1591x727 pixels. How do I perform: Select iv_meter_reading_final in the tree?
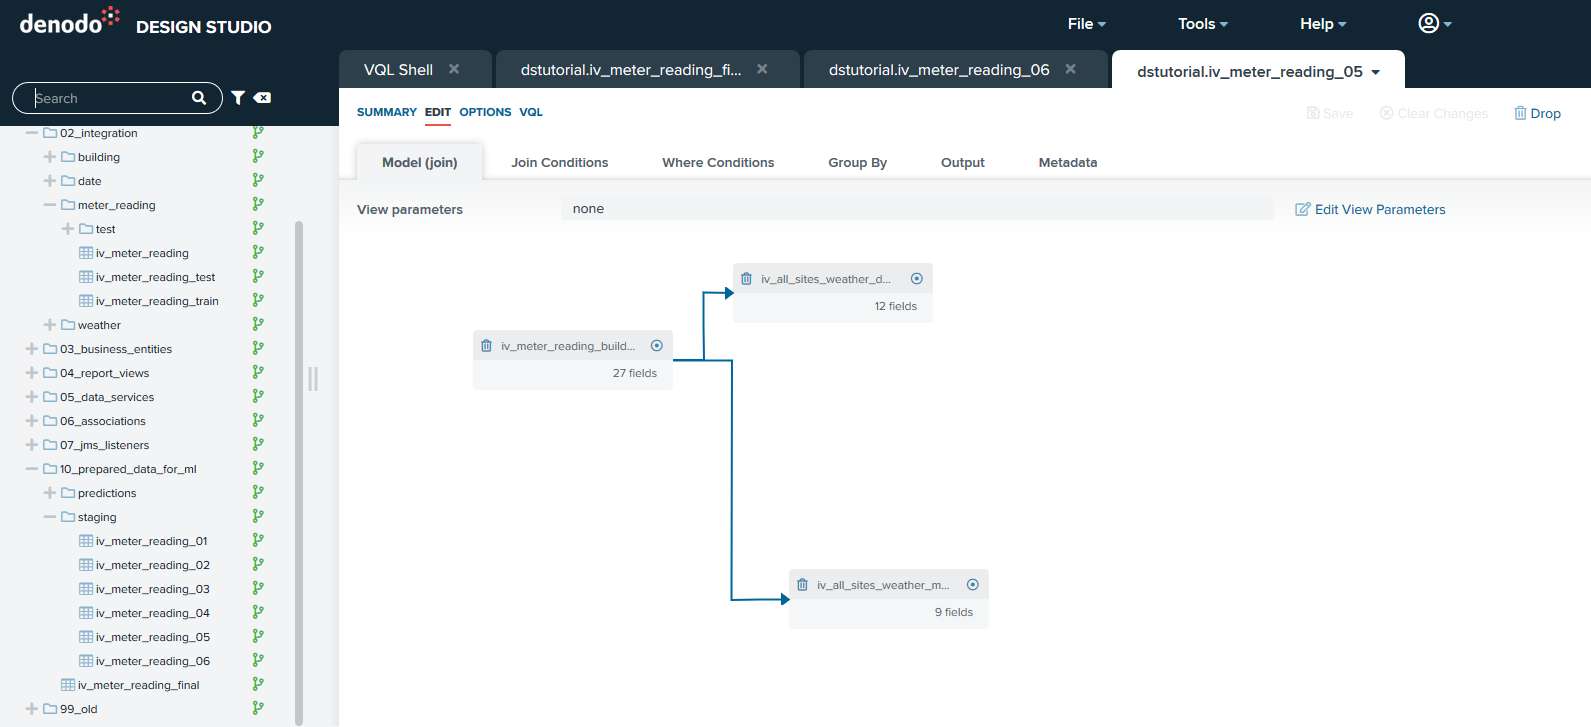coord(138,685)
